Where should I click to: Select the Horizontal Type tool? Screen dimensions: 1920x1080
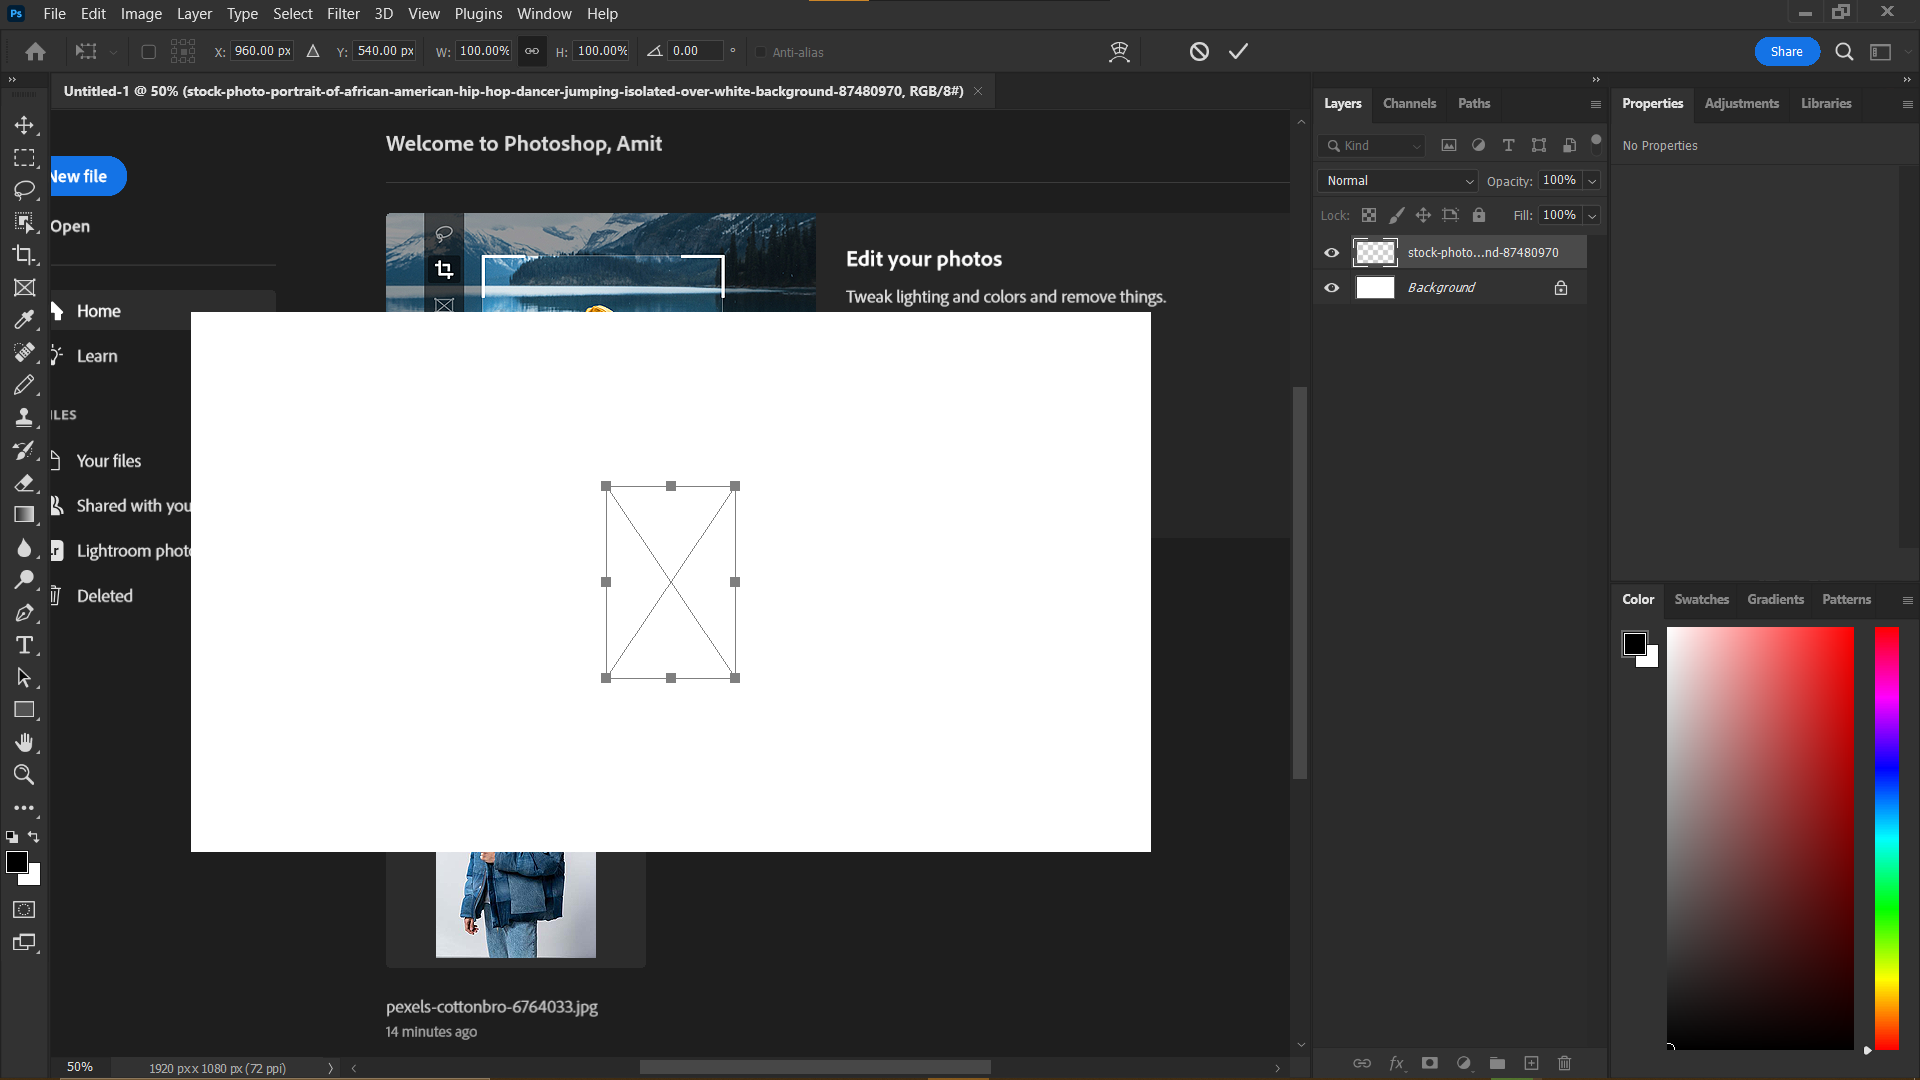point(25,645)
